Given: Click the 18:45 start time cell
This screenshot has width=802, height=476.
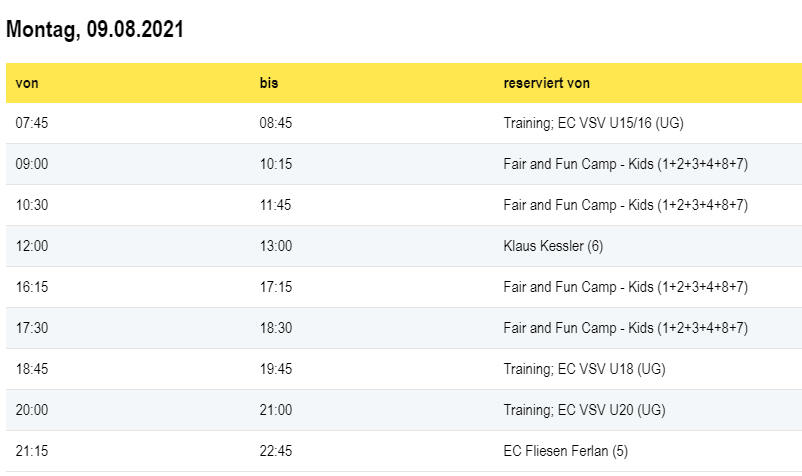Looking at the screenshot, I should pos(32,369).
